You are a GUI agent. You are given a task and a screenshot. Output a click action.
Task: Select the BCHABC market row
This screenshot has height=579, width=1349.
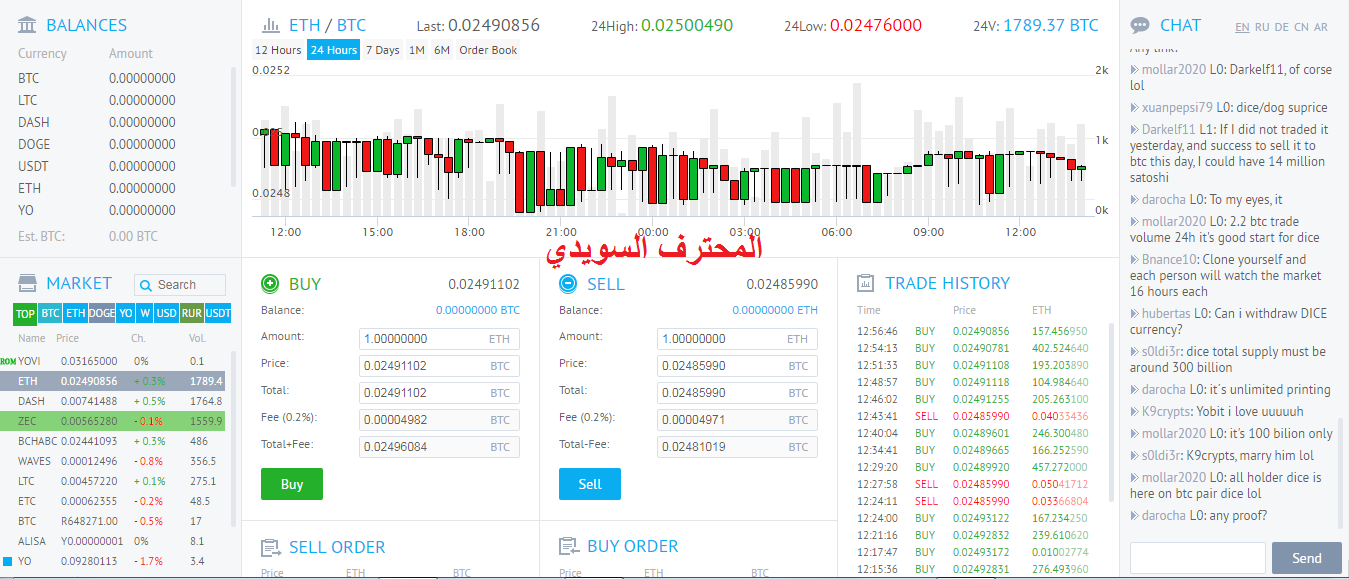coord(113,441)
